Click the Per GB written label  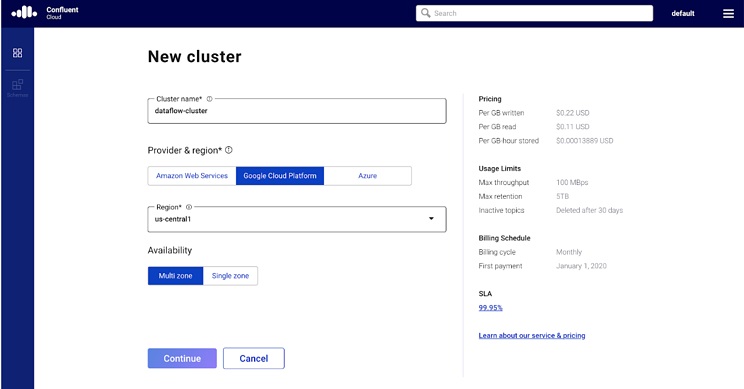coord(502,113)
